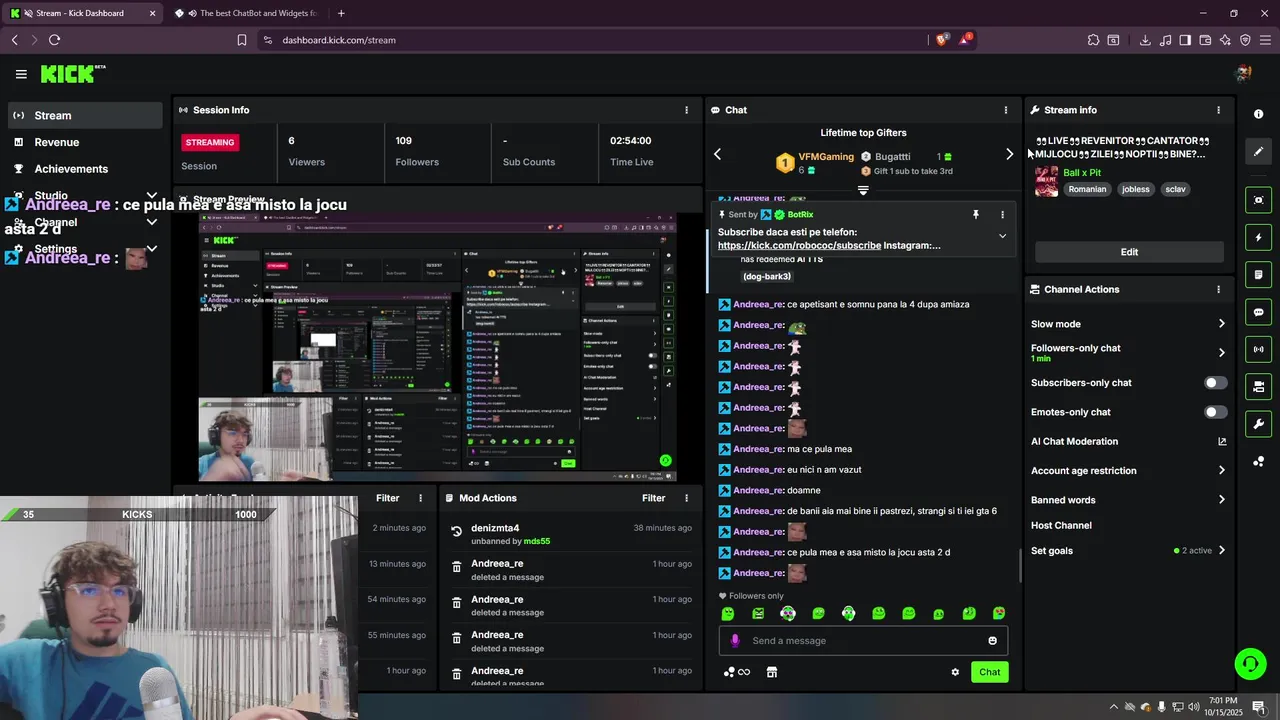Toggle Emotes-only chat switch
Viewport: 1280px width, 720px height.
point(1215,412)
